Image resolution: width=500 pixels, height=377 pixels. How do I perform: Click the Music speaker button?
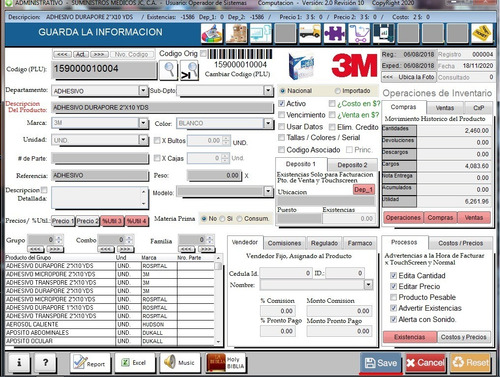pos(180,362)
